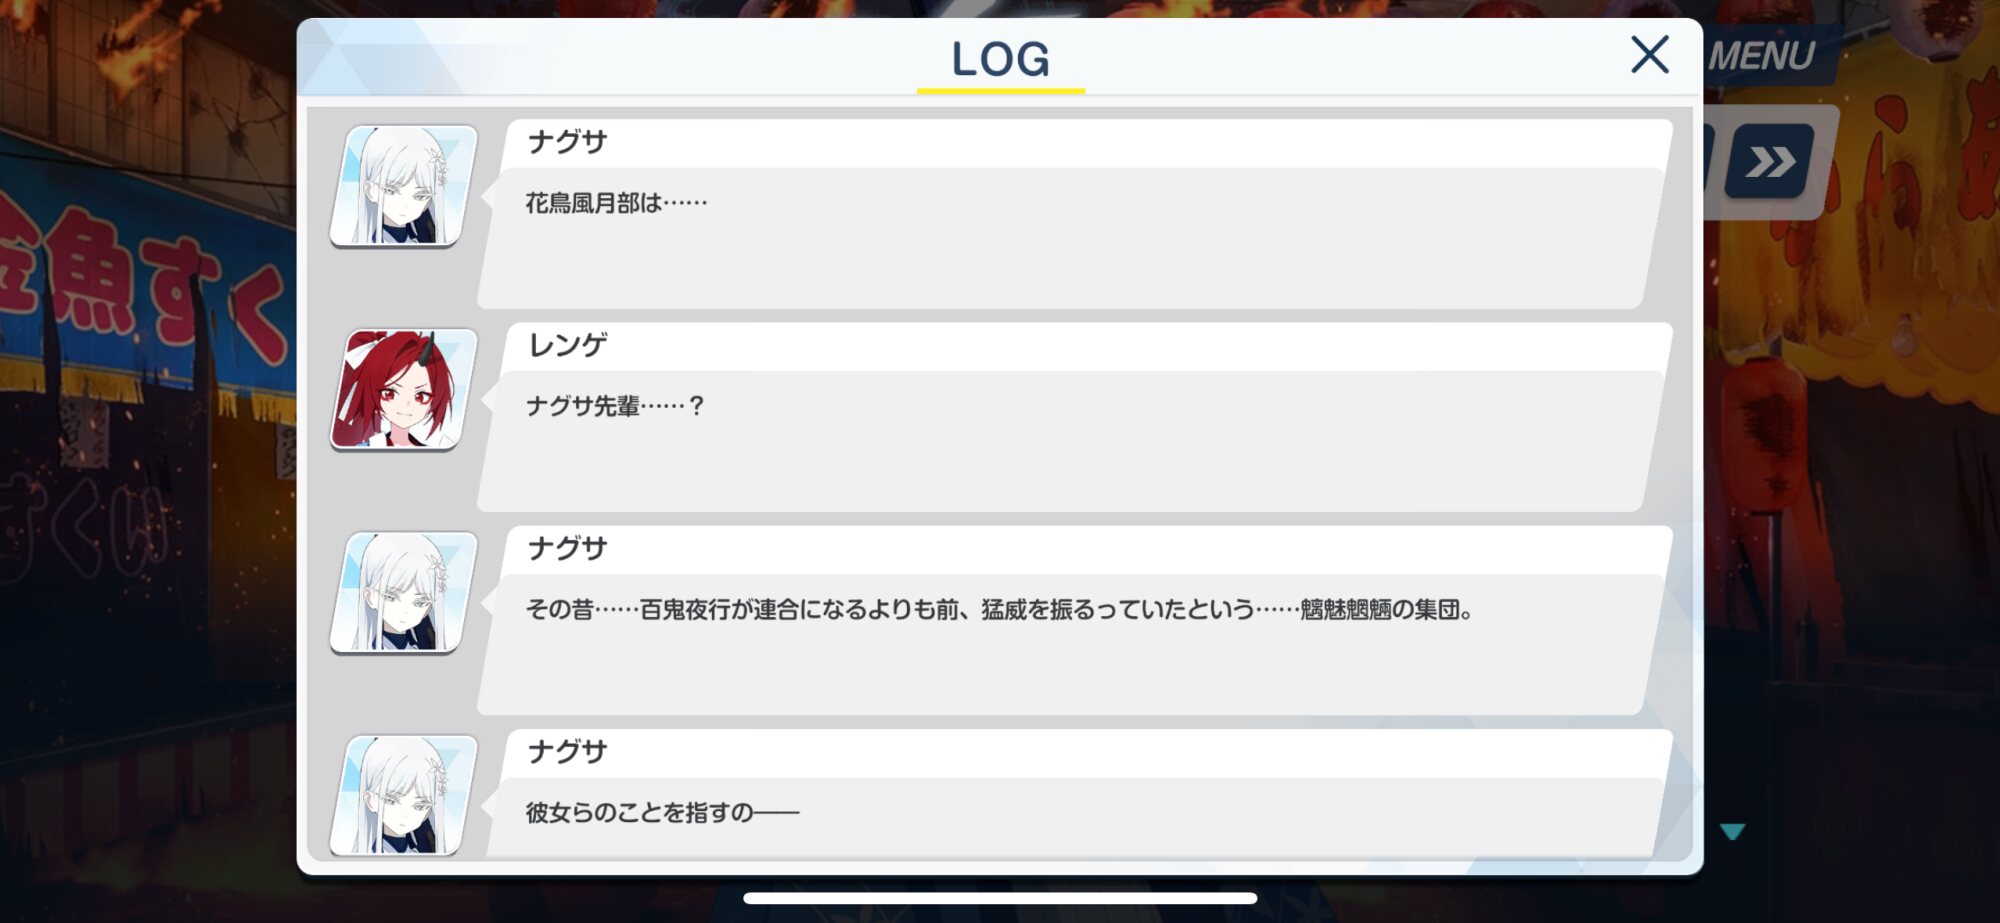
Task: Tap the first ナグサ speaker name
Action: (x=567, y=142)
